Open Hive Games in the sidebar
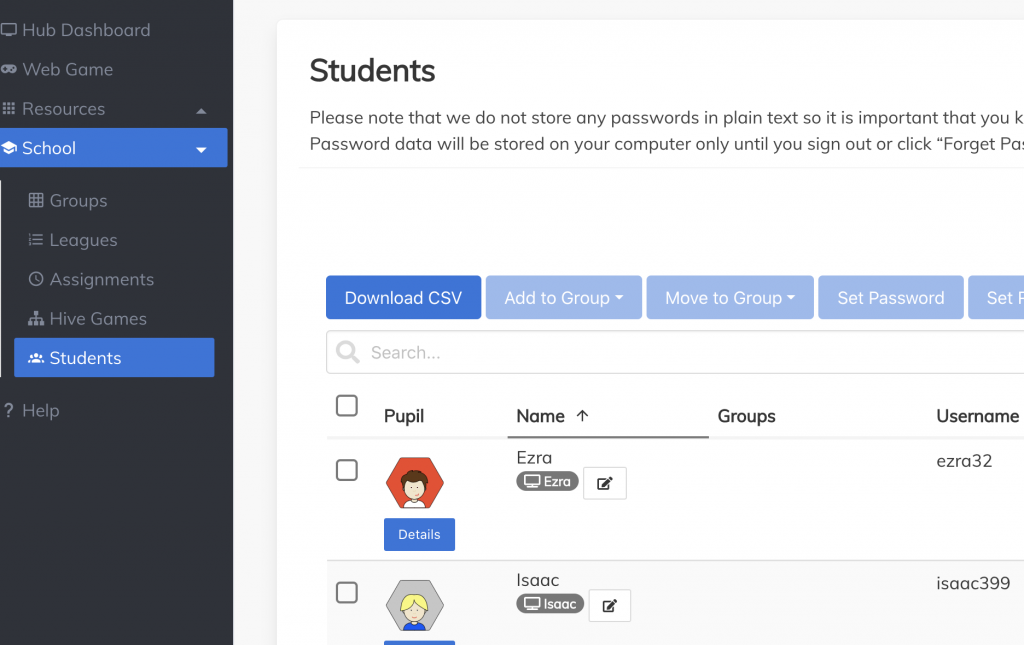The image size is (1024, 645). click(x=98, y=319)
